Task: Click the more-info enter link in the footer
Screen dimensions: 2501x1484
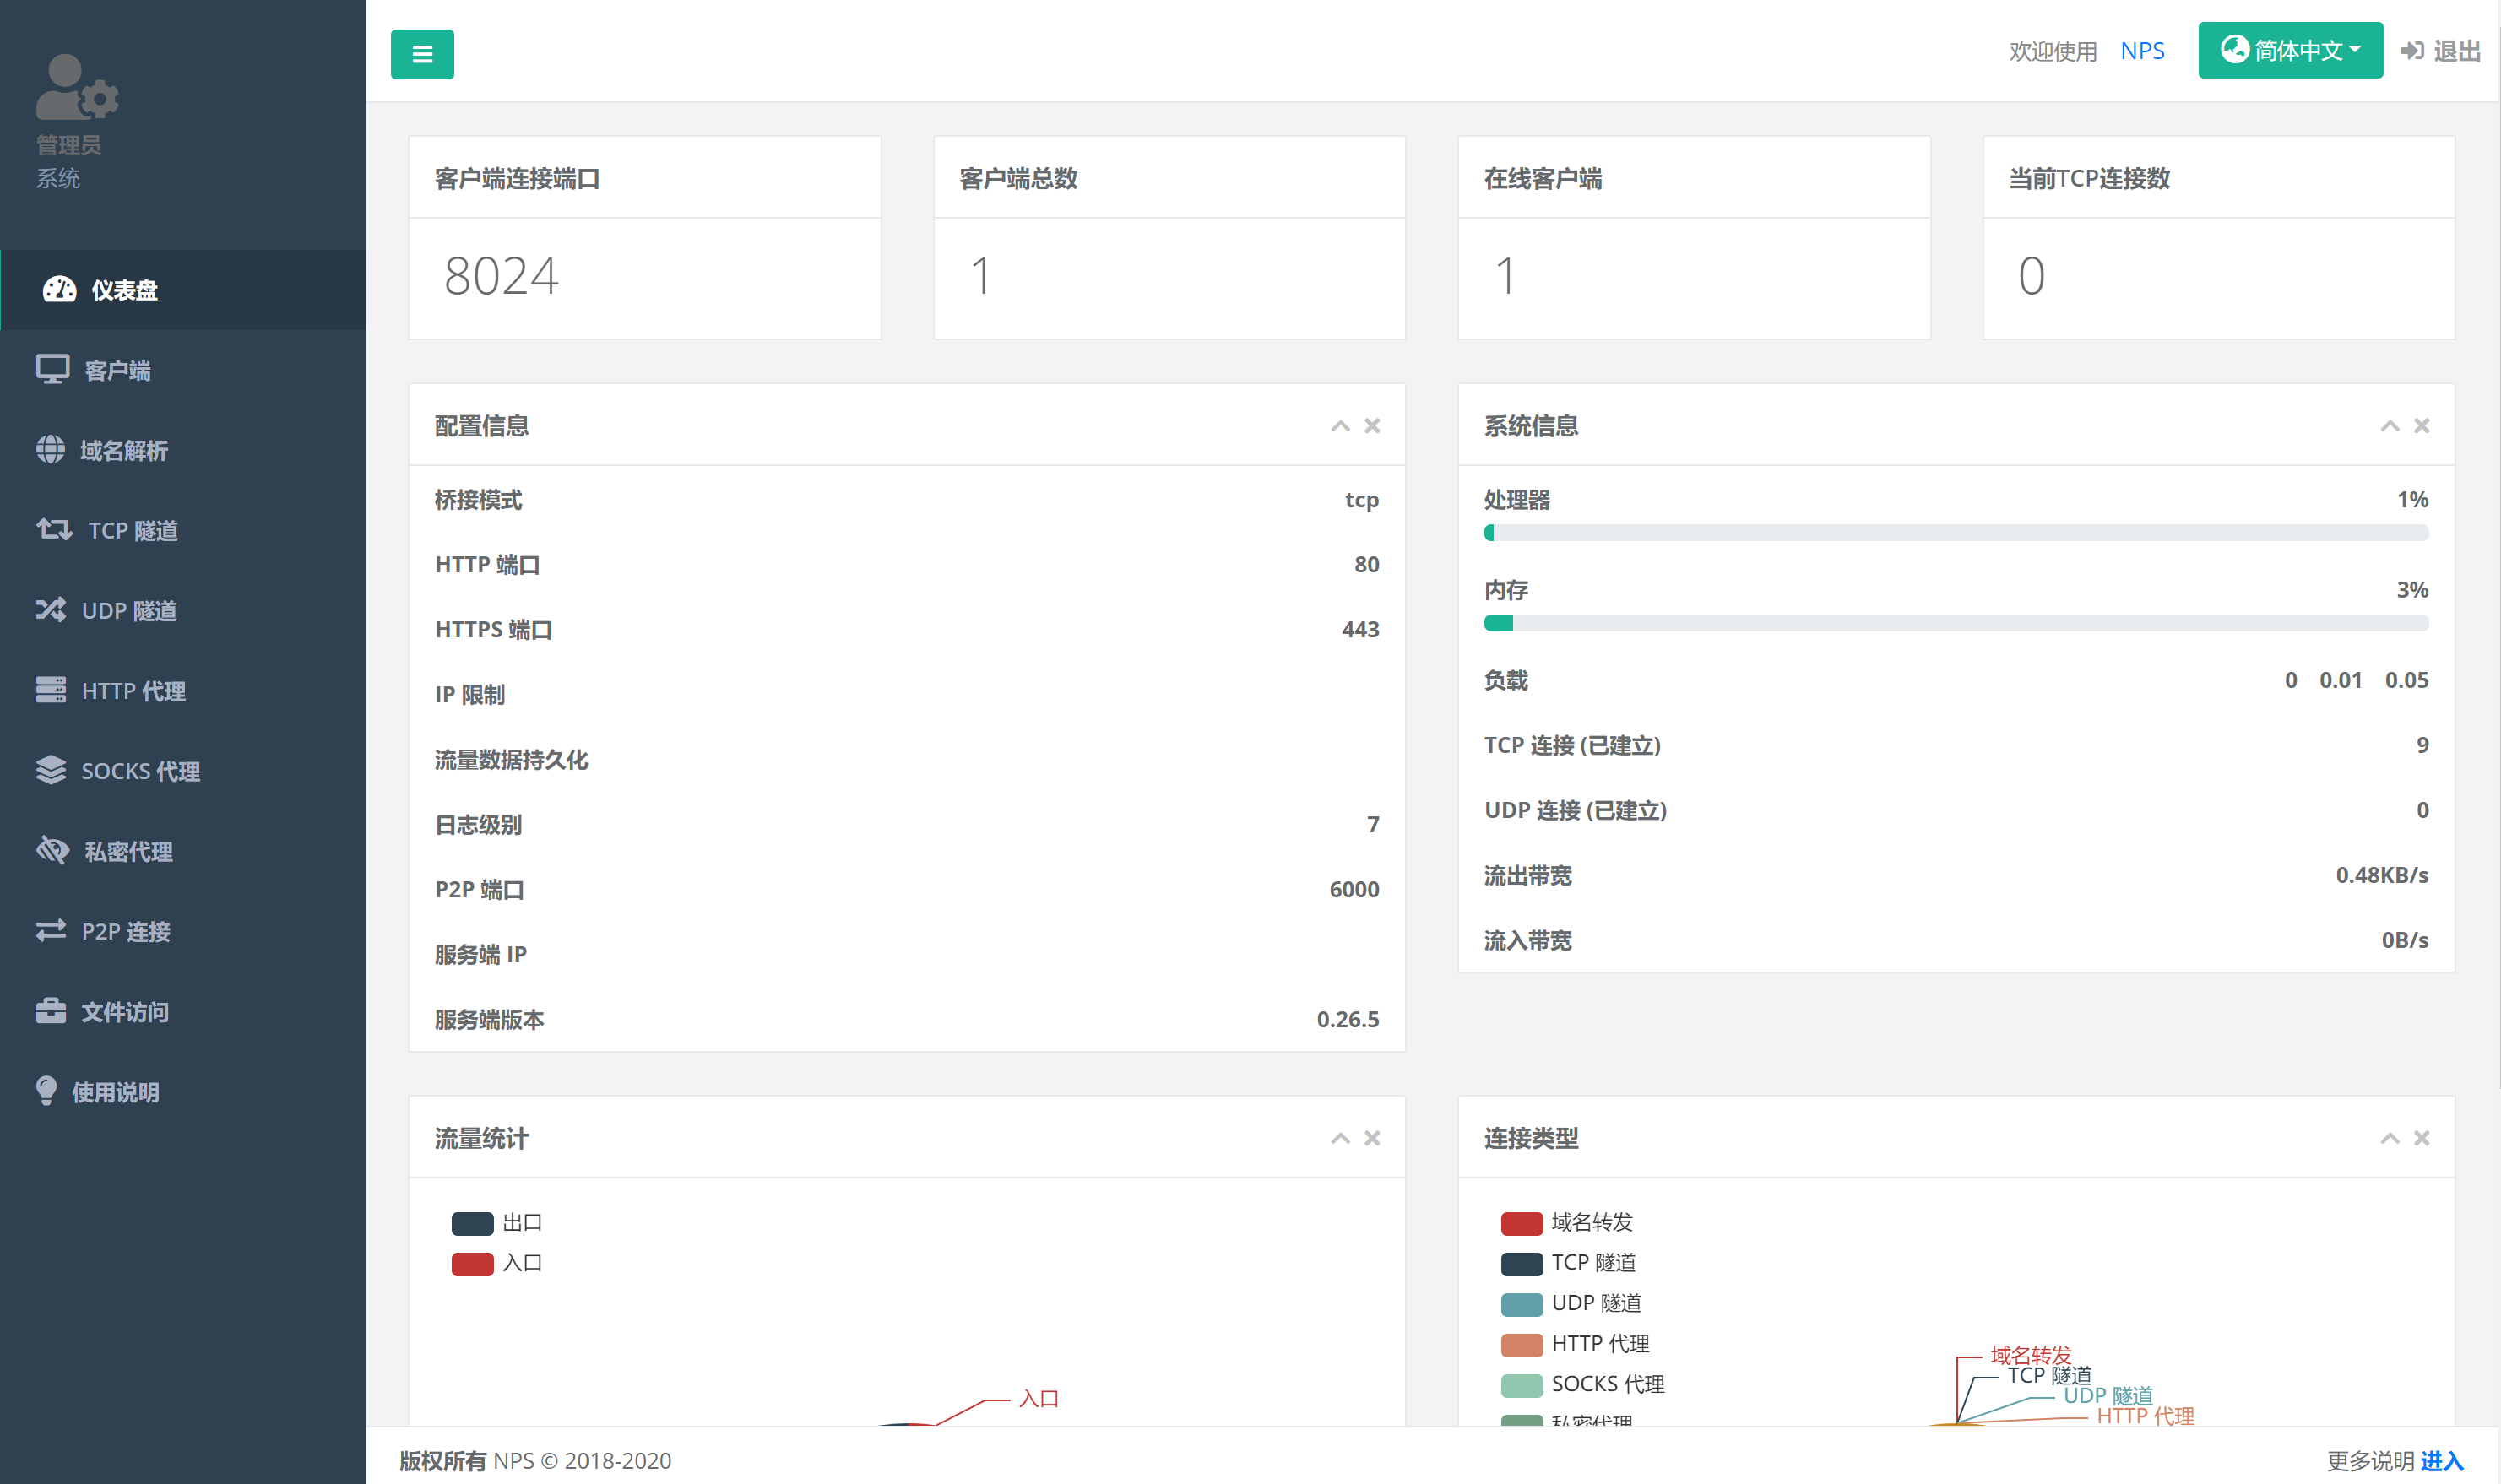Action: tap(2441, 1461)
